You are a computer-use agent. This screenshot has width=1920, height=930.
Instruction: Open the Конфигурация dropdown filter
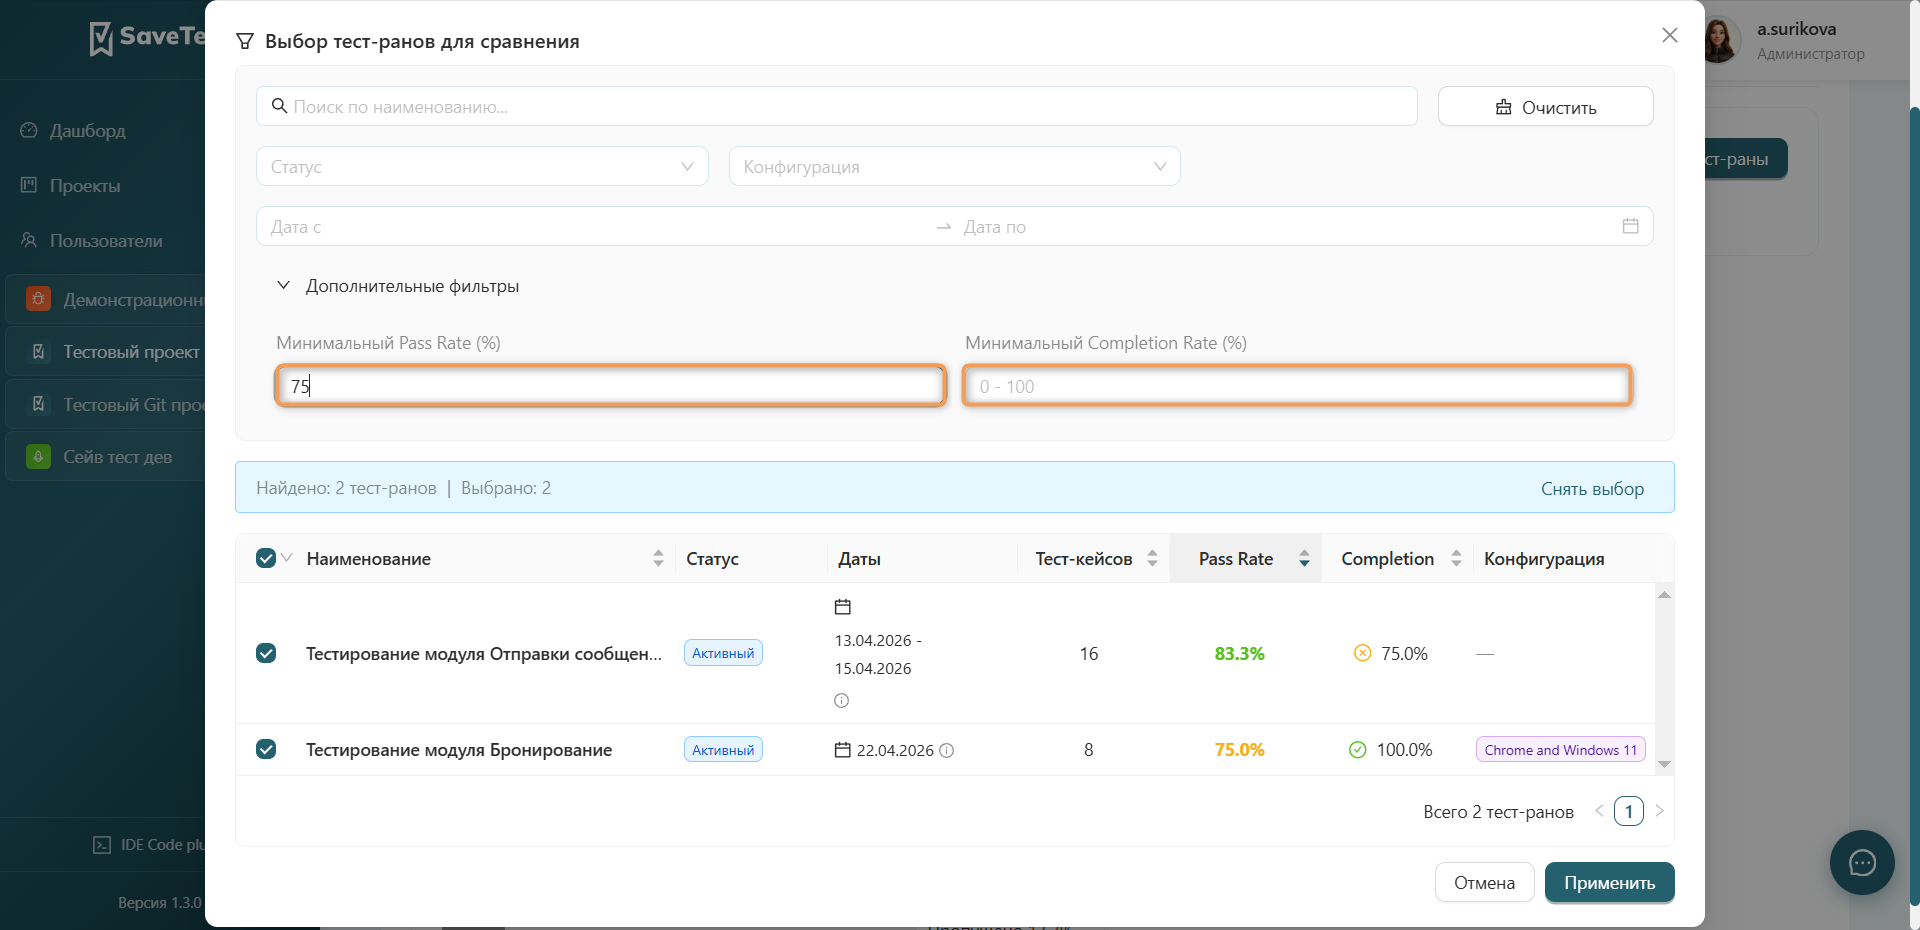click(x=955, y=166)
